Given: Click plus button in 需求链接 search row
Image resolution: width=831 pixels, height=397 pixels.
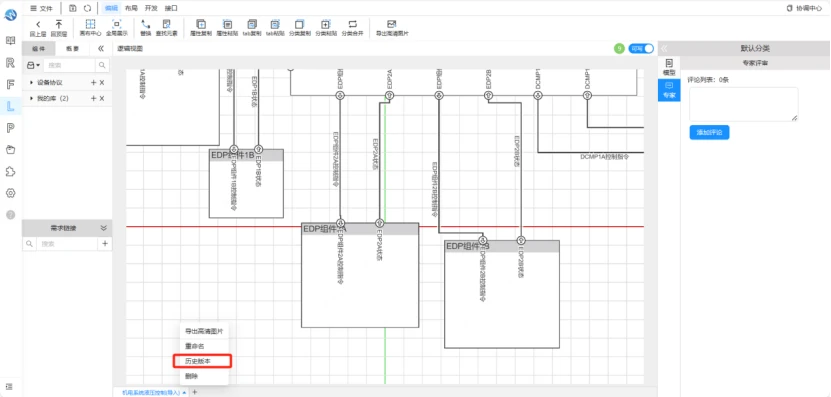Looking at the screenshot, I should point(105,244).
